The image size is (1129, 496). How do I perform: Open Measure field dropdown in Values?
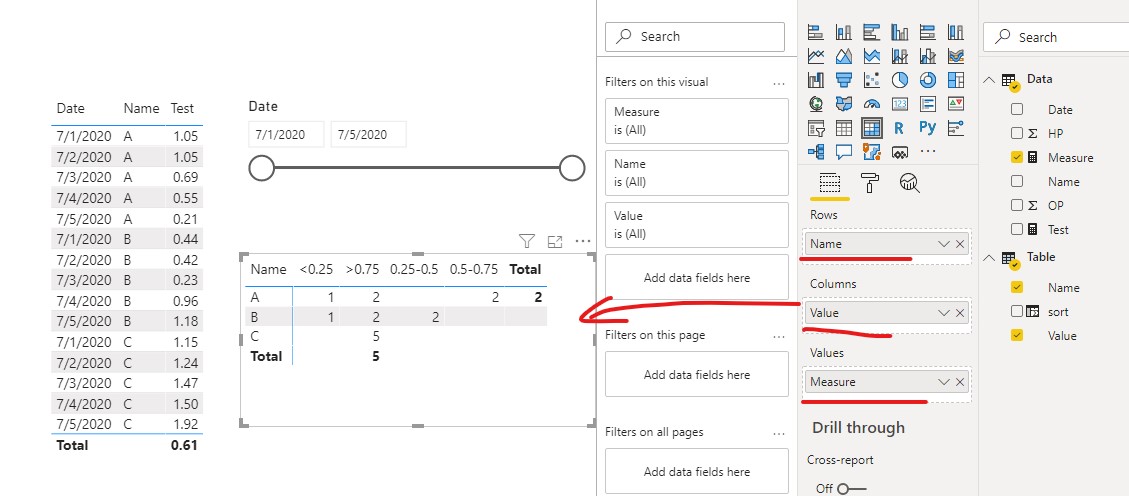click(943, 382)
